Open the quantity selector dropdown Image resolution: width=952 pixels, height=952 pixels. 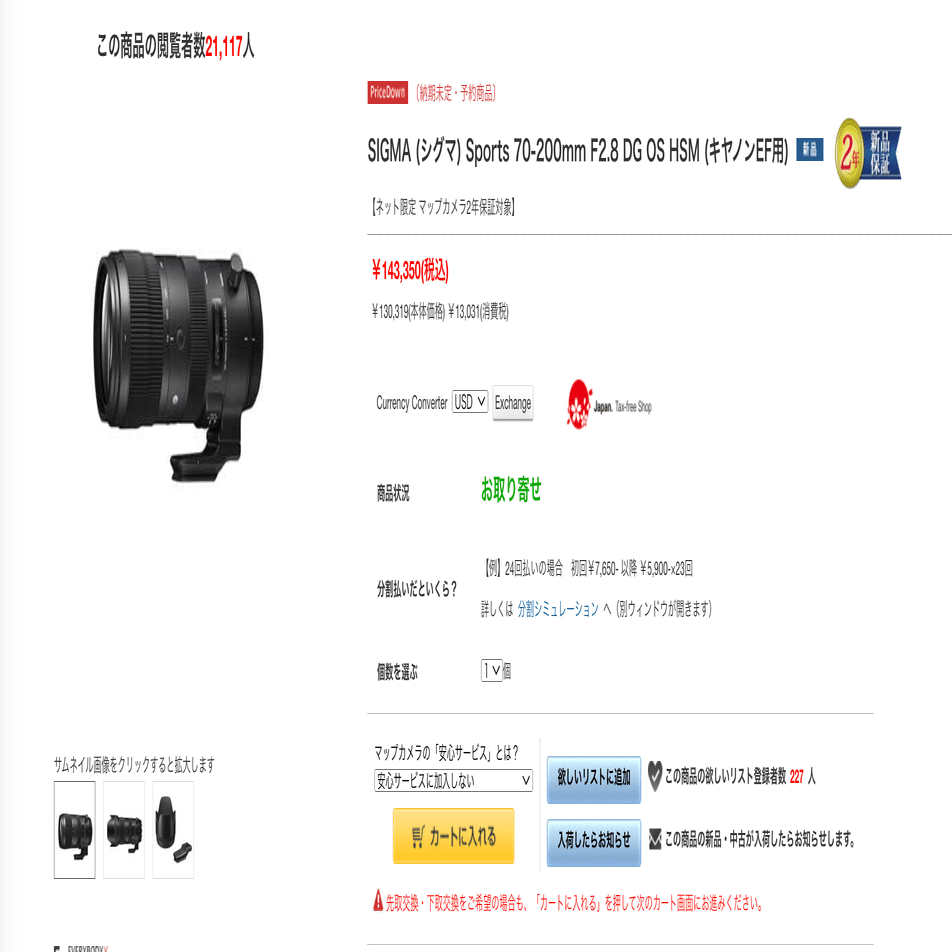tap(491, 670)
